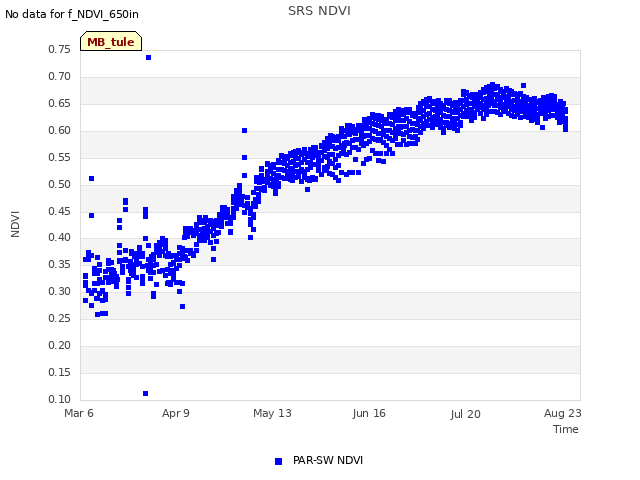640x480 pixels.
Task: Click the Jul 20 x-axis label
Action: click(x=466, y=414)
